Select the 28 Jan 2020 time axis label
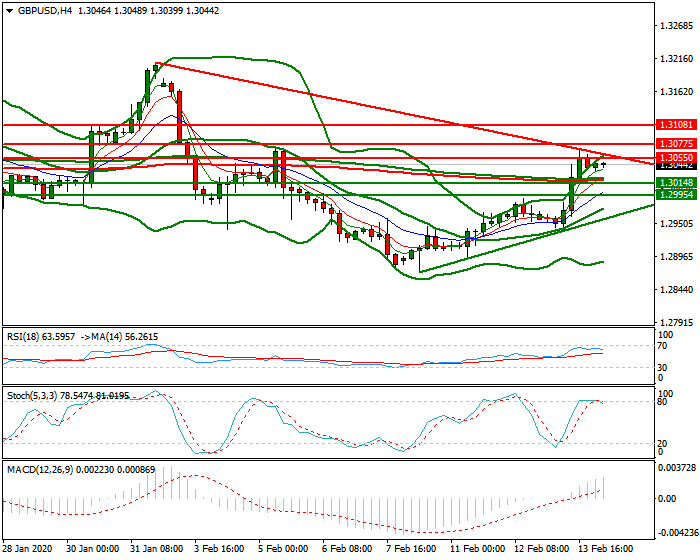The image size is (700, 560). coord(27,548)
